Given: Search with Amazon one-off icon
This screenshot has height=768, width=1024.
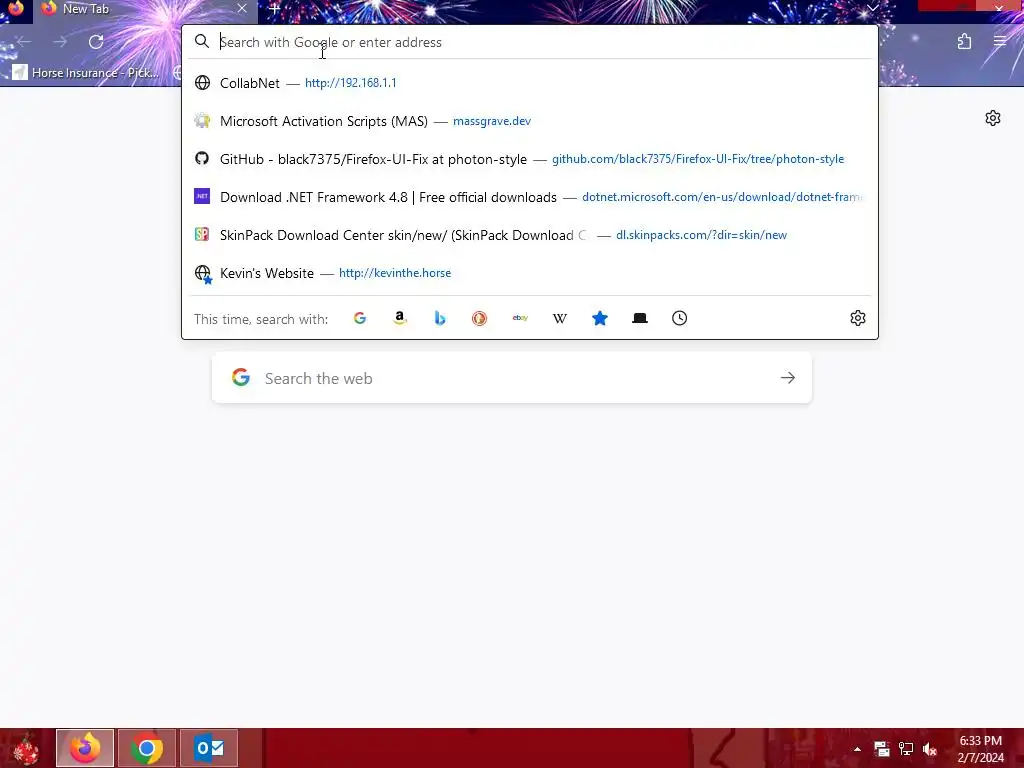Looking at the screenshot, I should 400,319.
